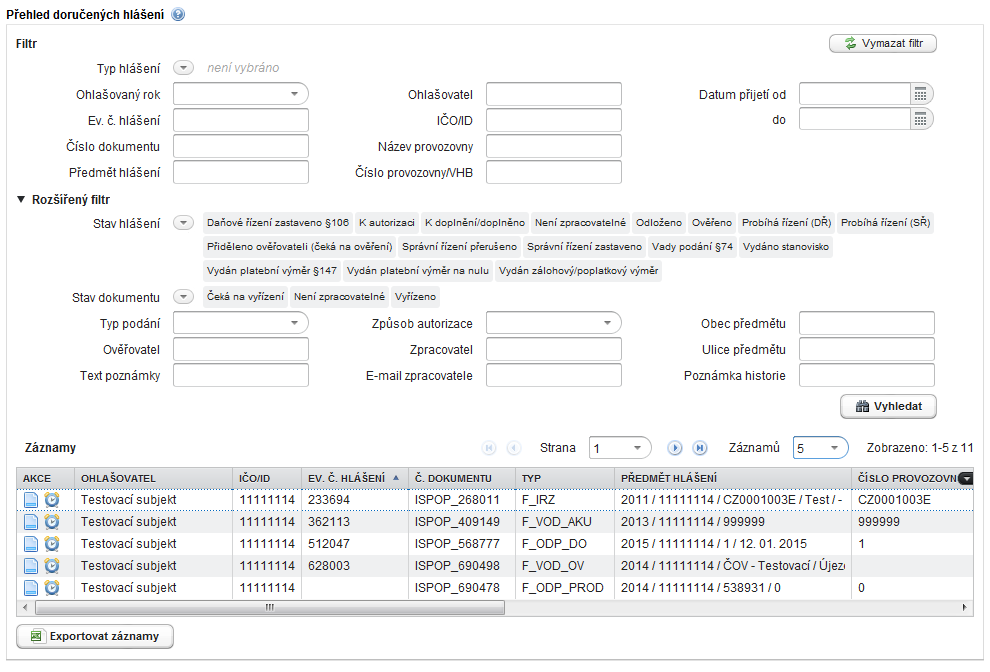
Task: Sort by TYP column header
Action: pyautogui.click(x=564, y=478)
